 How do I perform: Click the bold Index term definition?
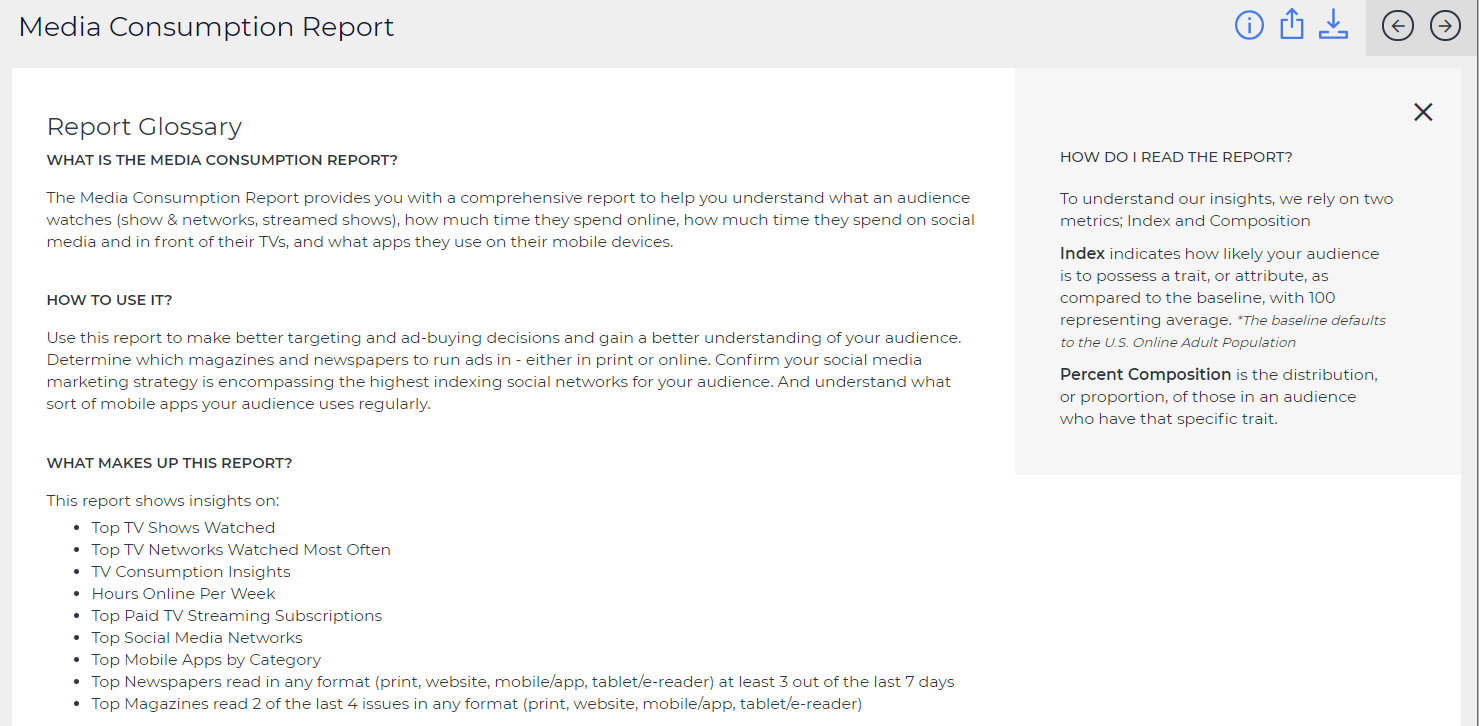[x=1082, y=254]
